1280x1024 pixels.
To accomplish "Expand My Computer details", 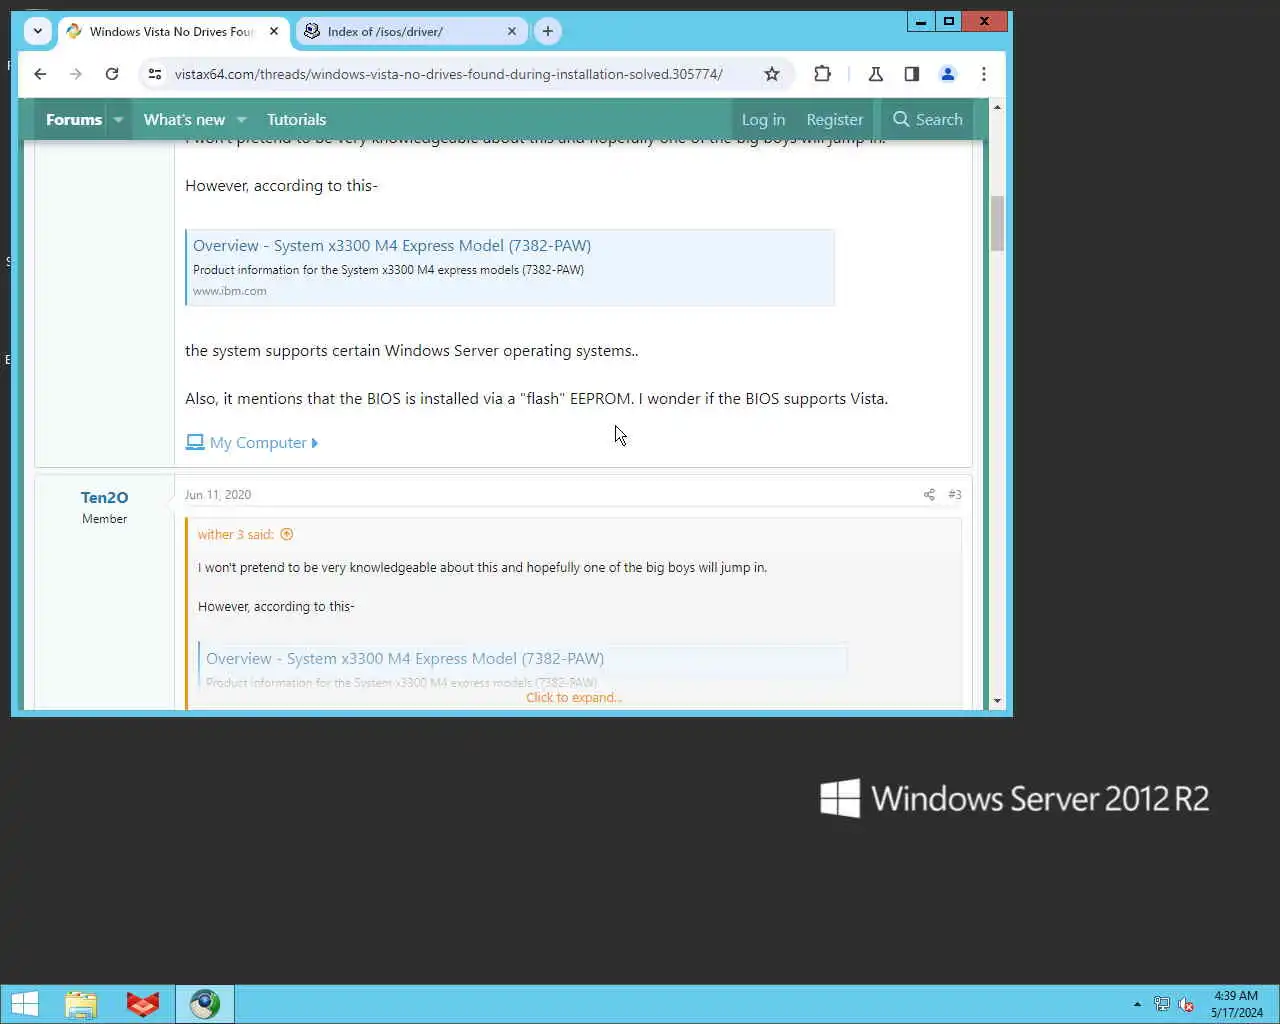I will click(252, 442).
